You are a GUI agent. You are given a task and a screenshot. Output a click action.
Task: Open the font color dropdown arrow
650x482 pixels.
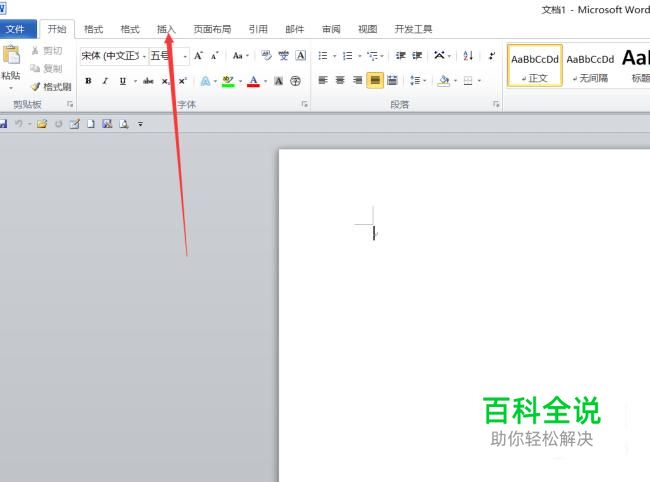pos(265,81)
